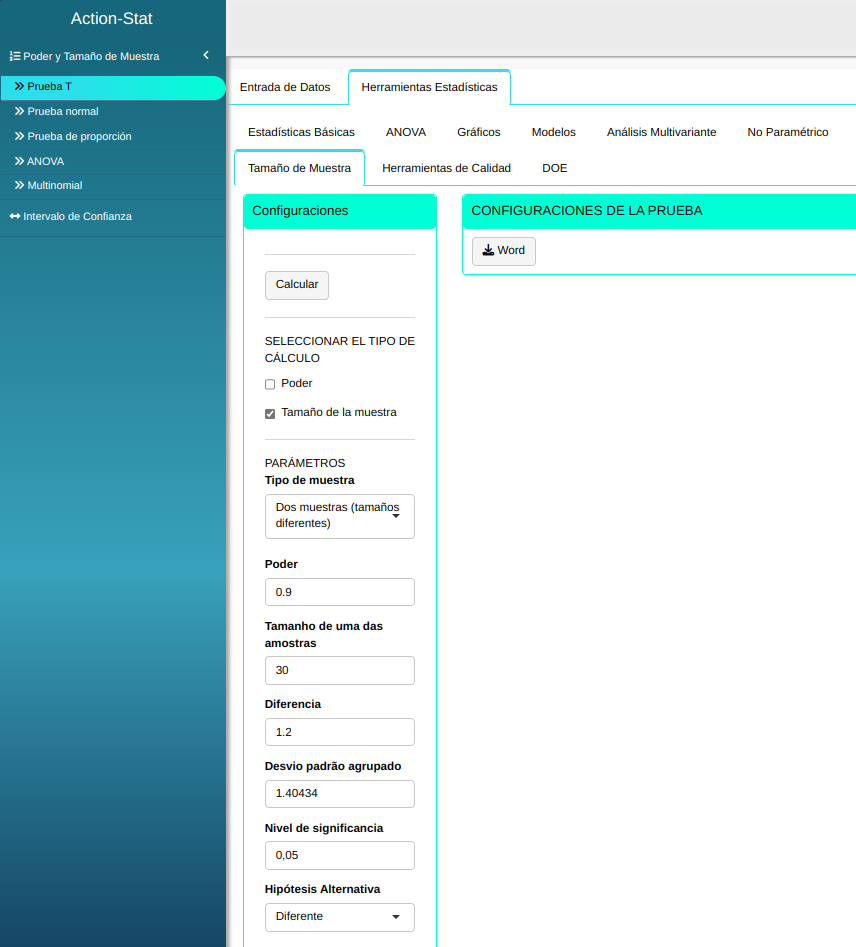Viewport: 856px width, 947px height.
Task: Uncheck the Tamaño de la muestra checkbox
Action: point(270,413)
